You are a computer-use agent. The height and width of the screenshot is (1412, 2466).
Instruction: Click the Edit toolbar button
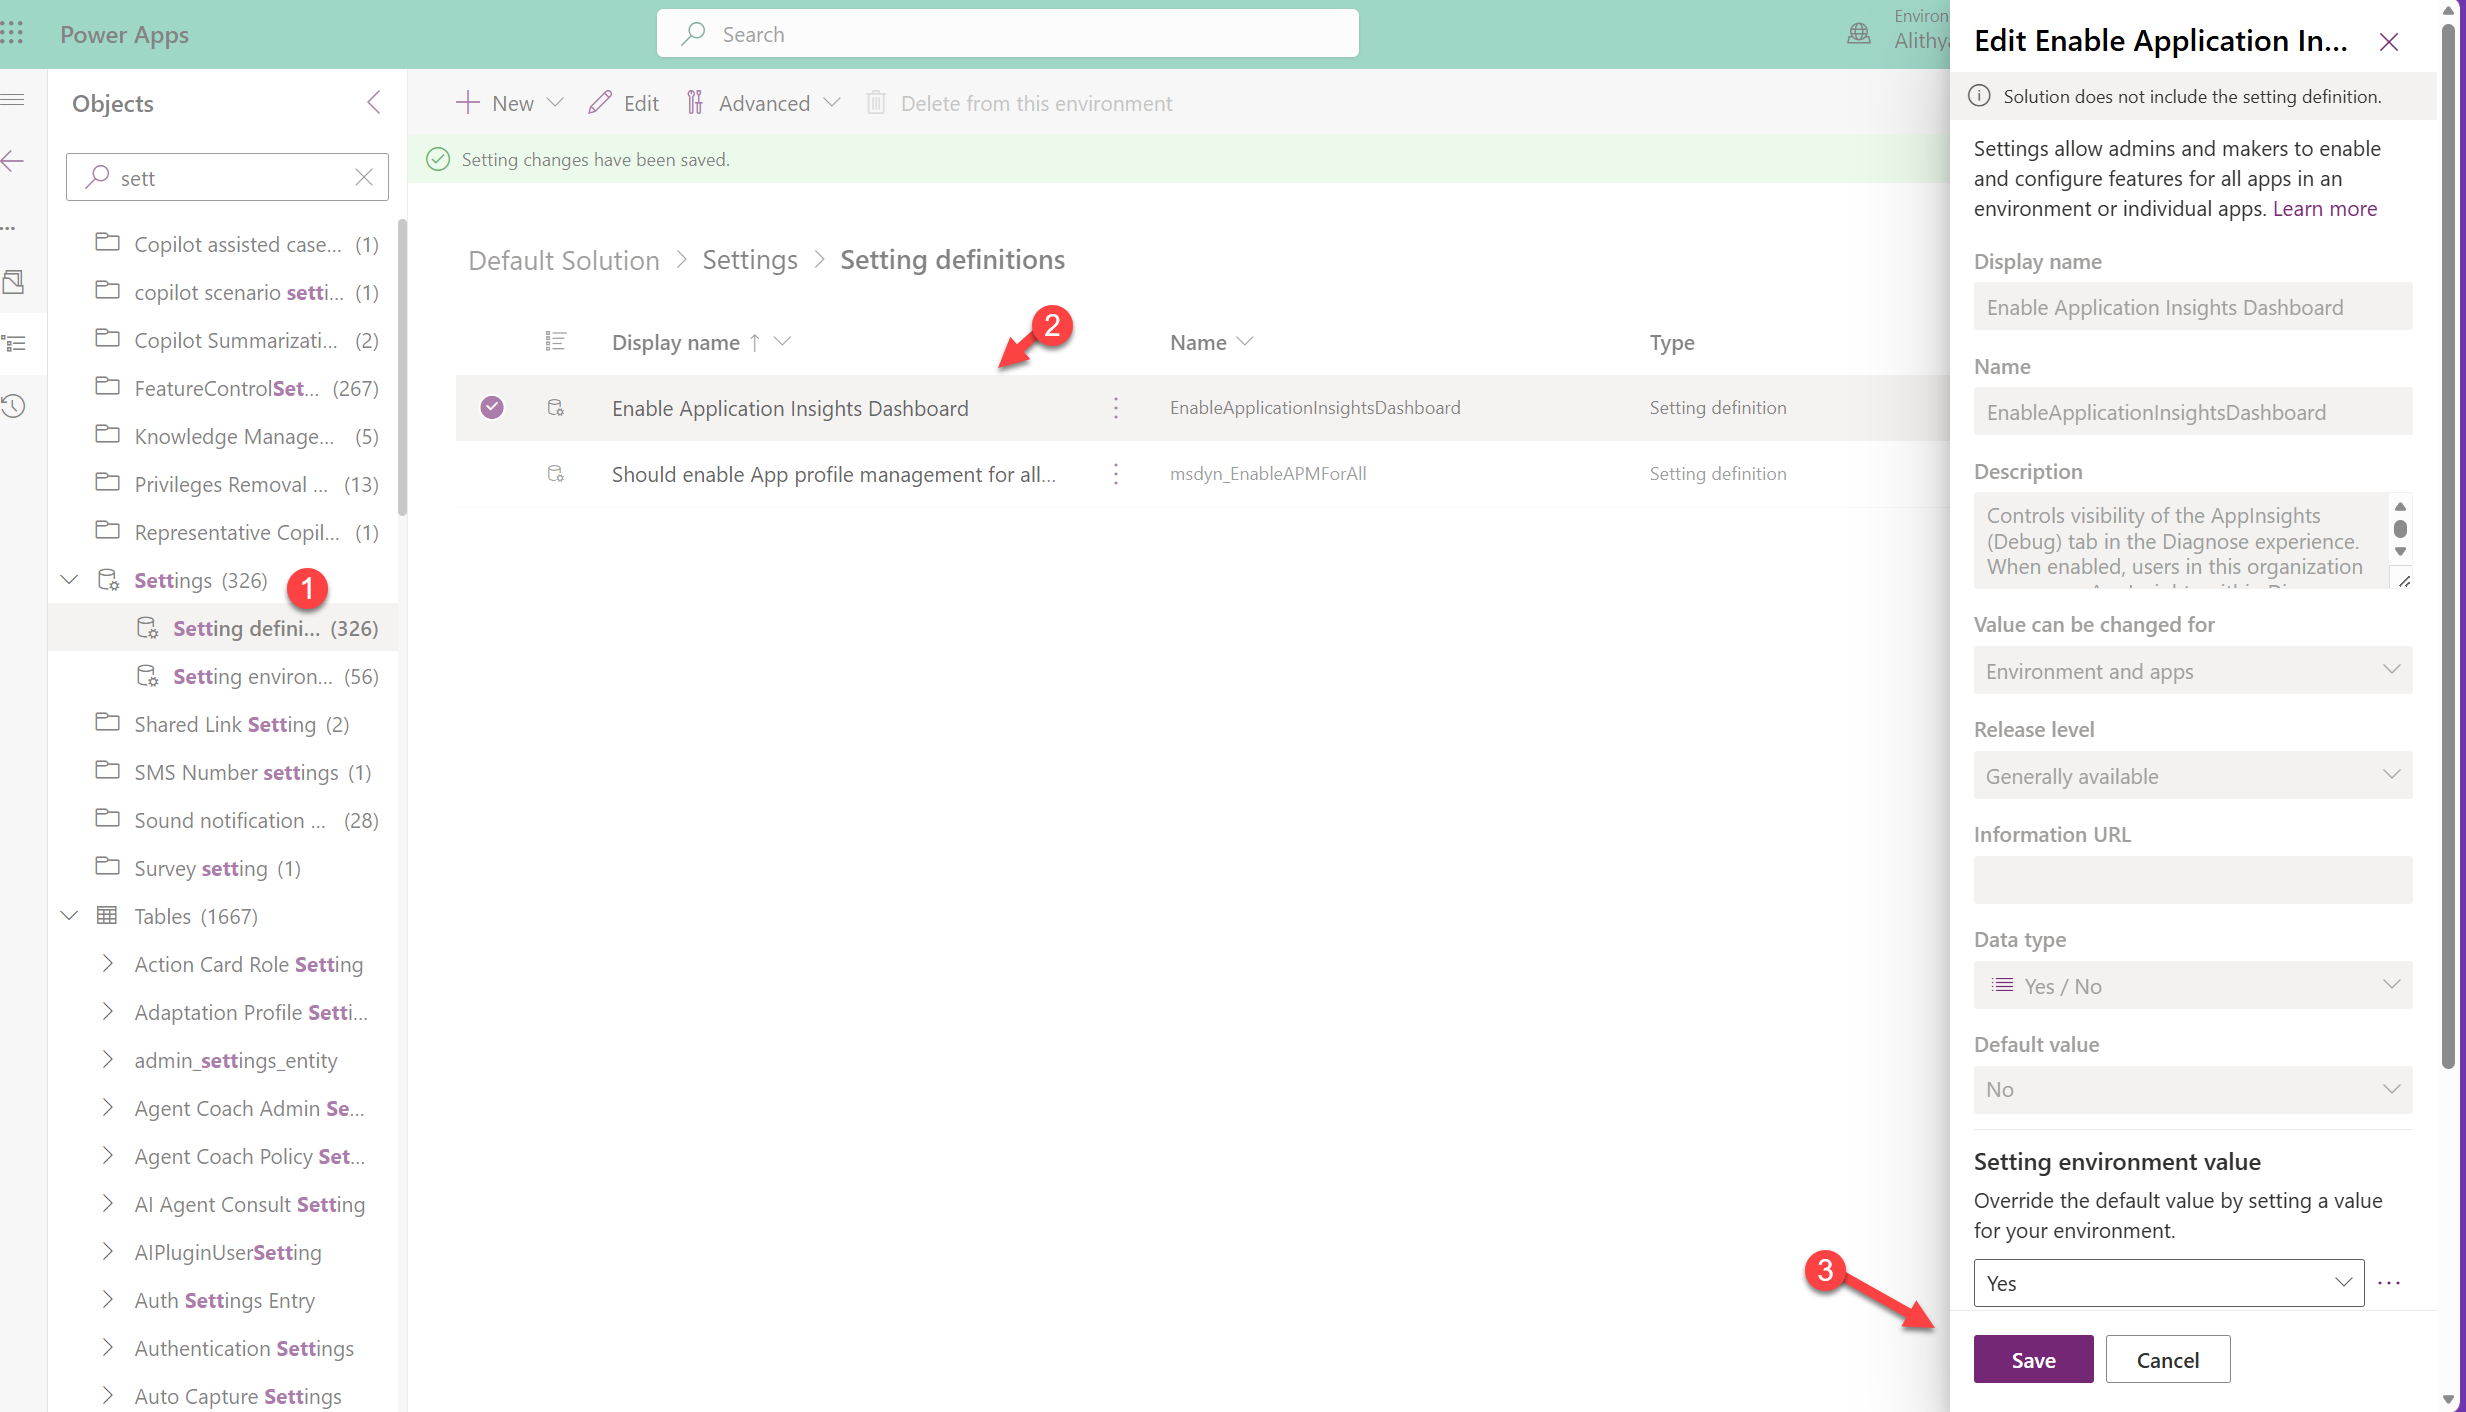(623, 103)
